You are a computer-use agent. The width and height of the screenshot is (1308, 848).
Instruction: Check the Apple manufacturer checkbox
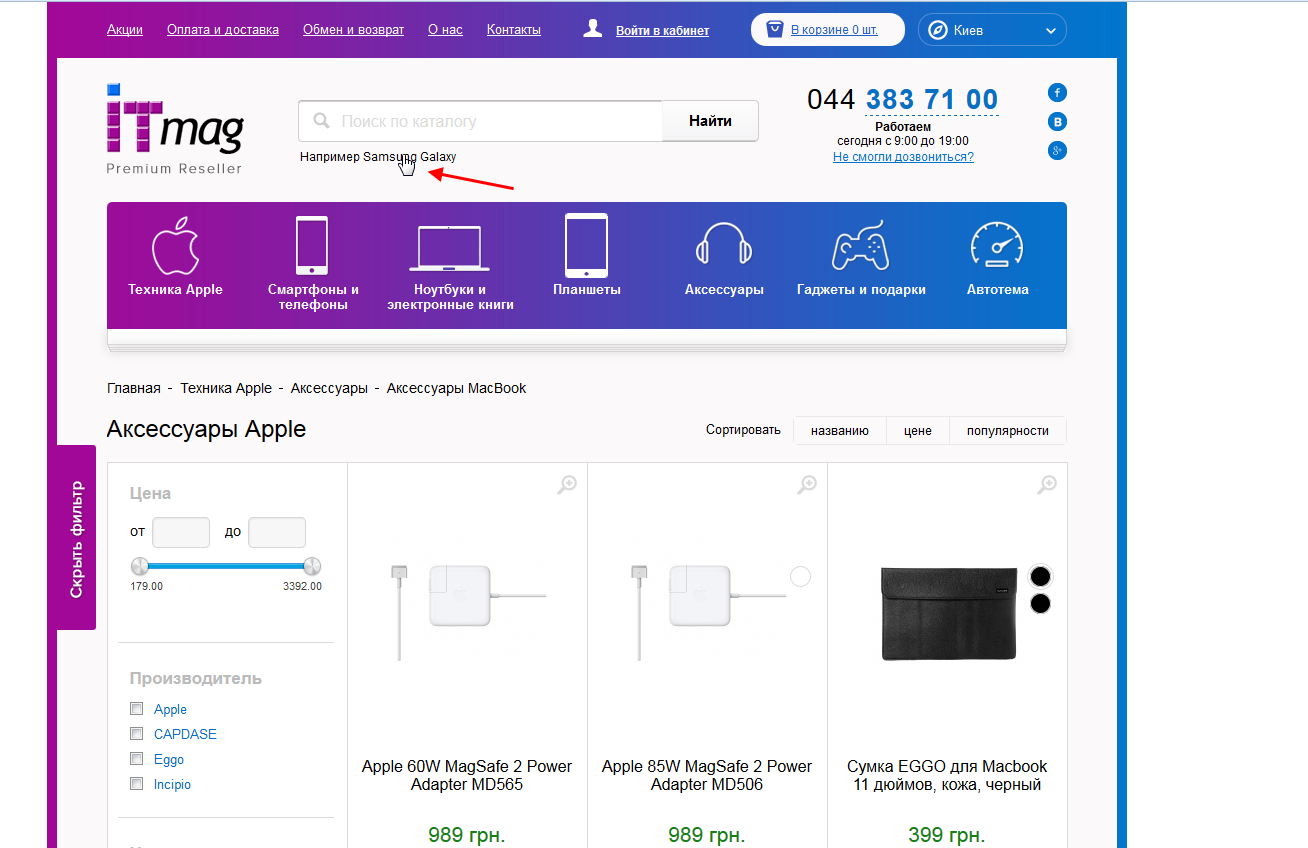pos(137,709)
